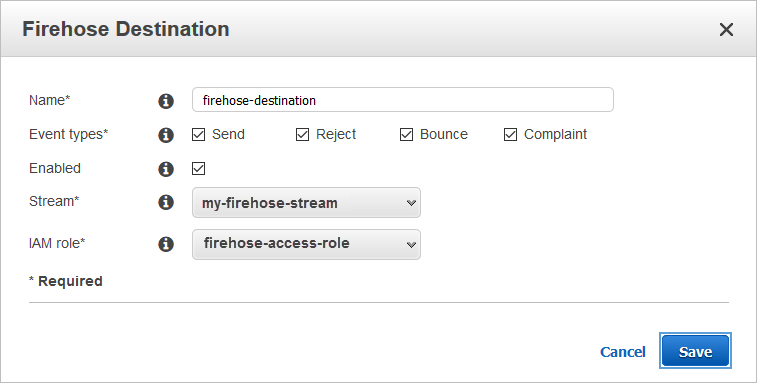757x383 pixels.
Task: Open the Stream field info icon
Action: coord(166,202)
